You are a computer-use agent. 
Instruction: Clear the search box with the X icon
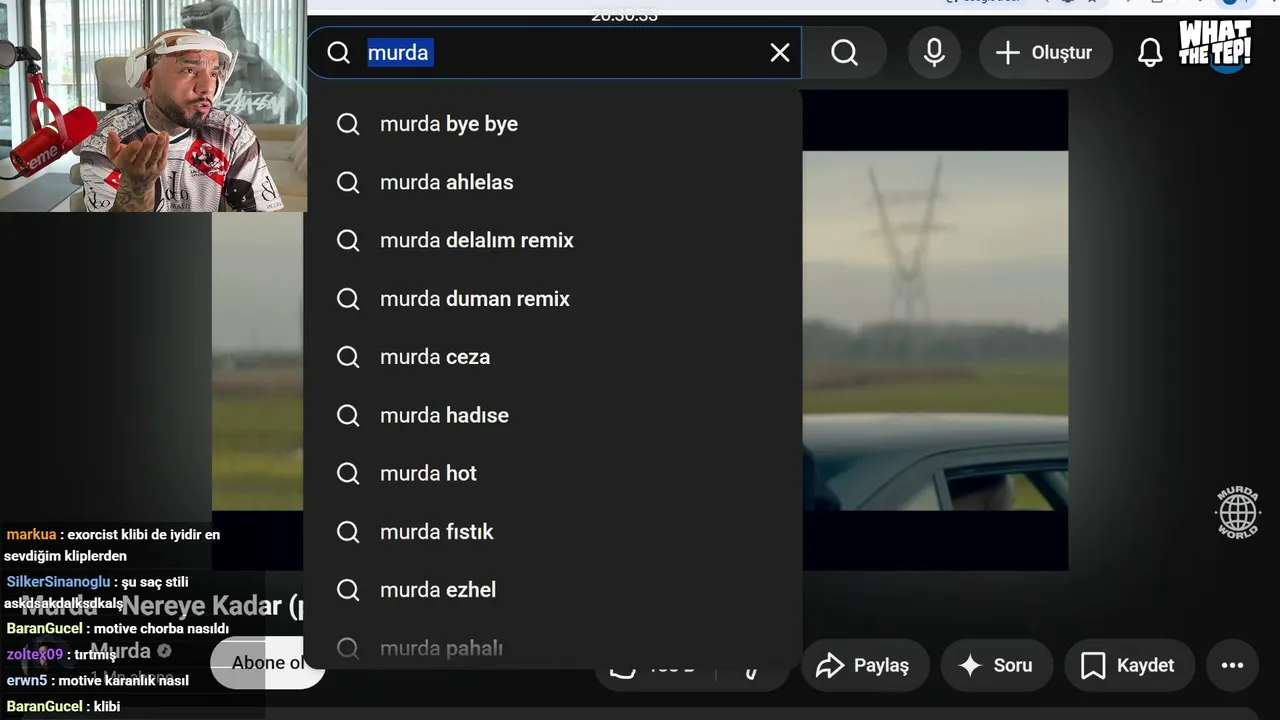(x=780, y=53)
